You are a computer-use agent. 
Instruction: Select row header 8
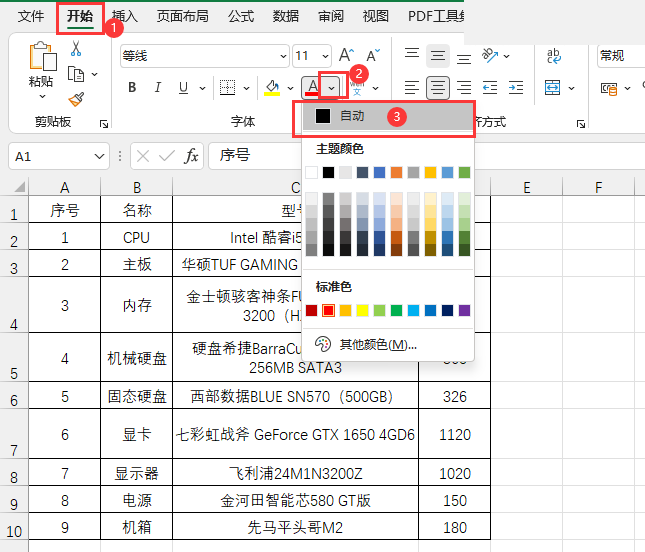(x=14, y=473)
